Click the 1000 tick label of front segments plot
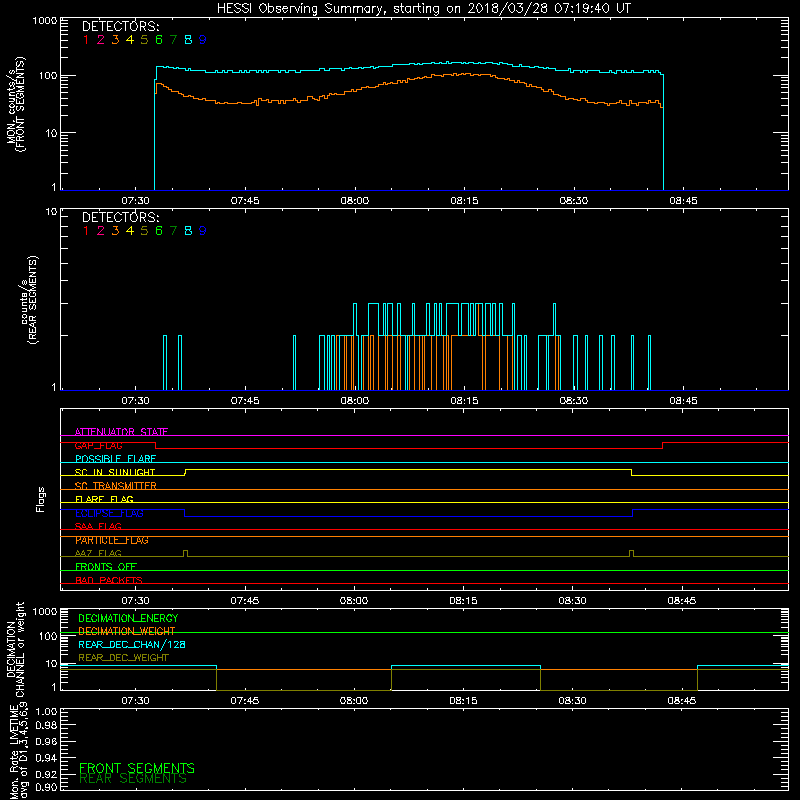800x800 pixels. (x=45, y=21)
